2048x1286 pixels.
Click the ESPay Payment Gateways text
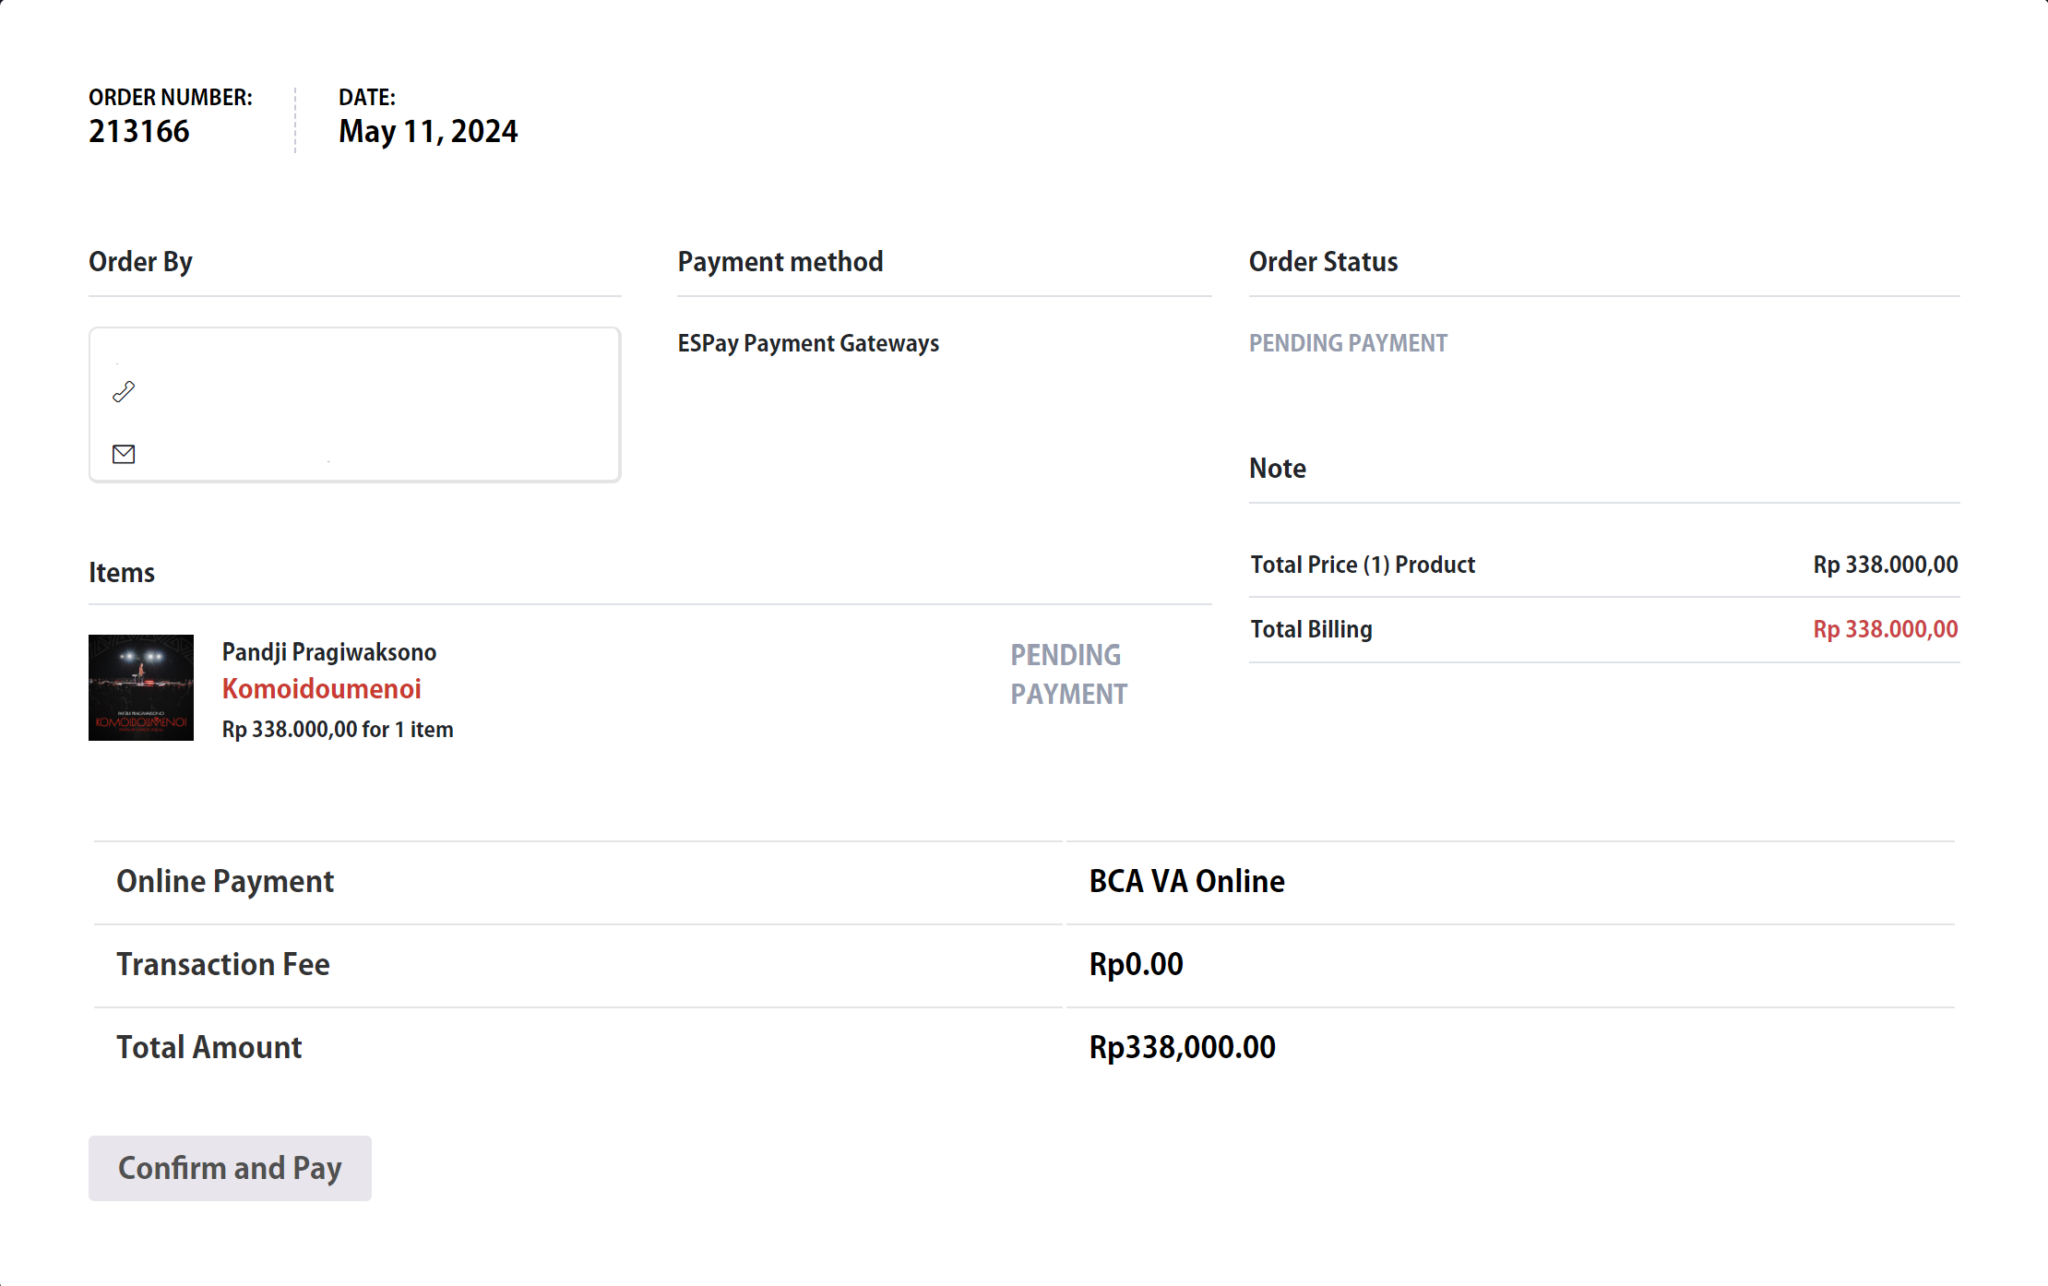click(x=808, y=343)
